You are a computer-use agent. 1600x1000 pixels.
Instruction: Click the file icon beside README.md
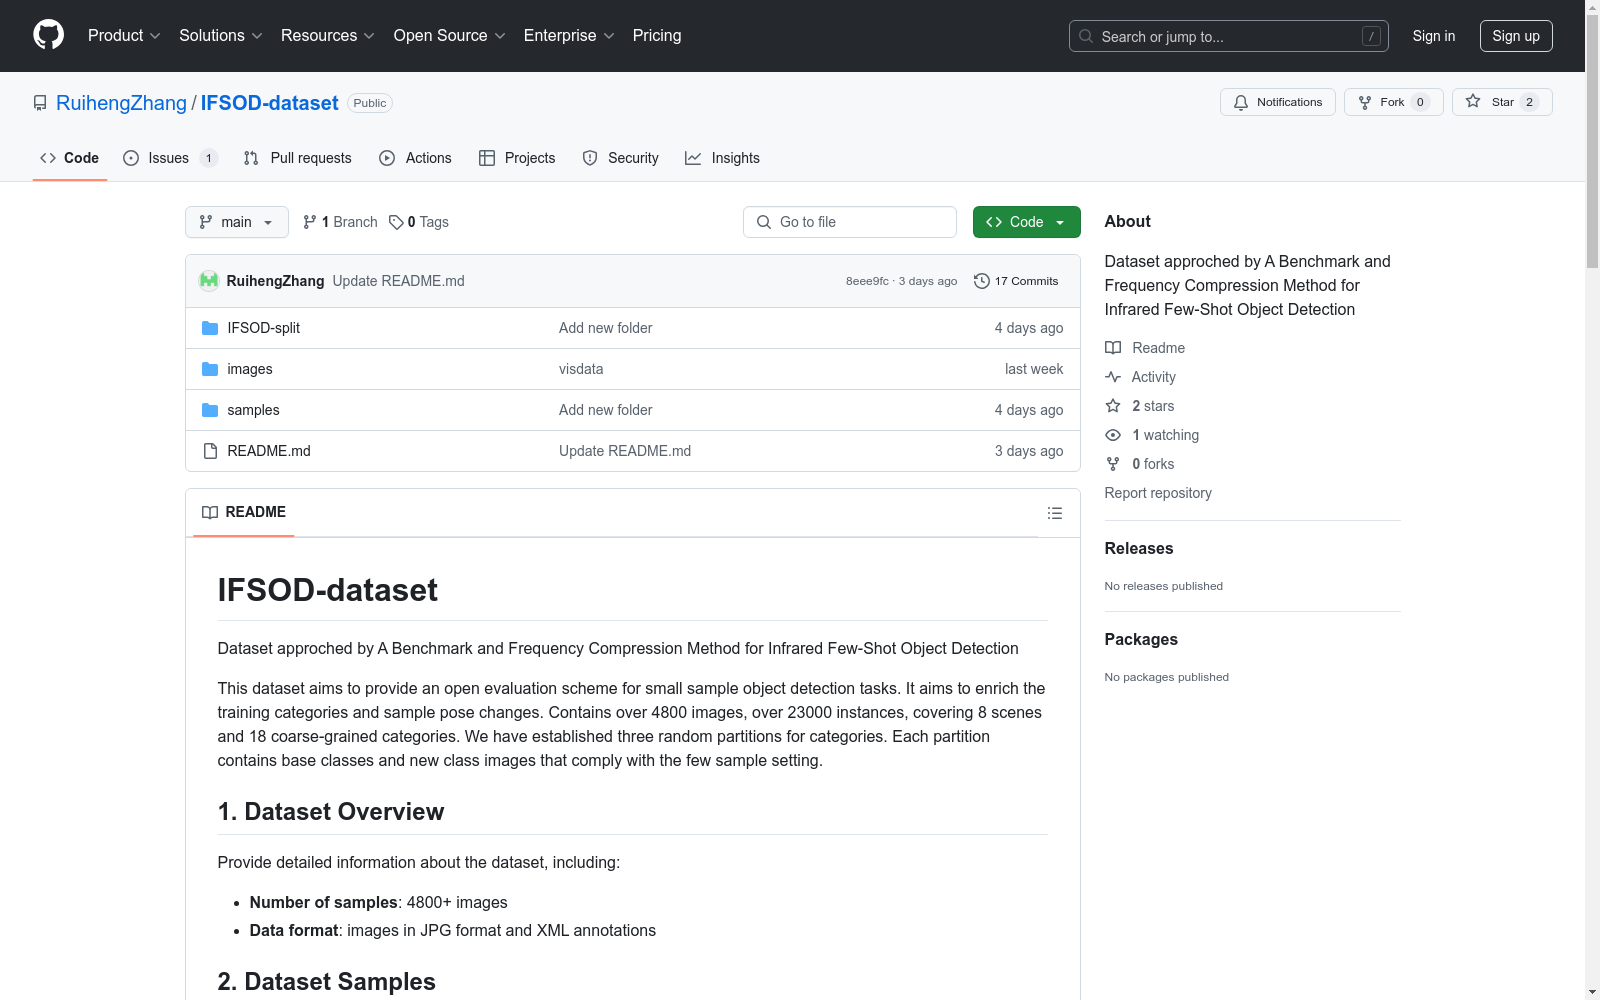[210, 451]
